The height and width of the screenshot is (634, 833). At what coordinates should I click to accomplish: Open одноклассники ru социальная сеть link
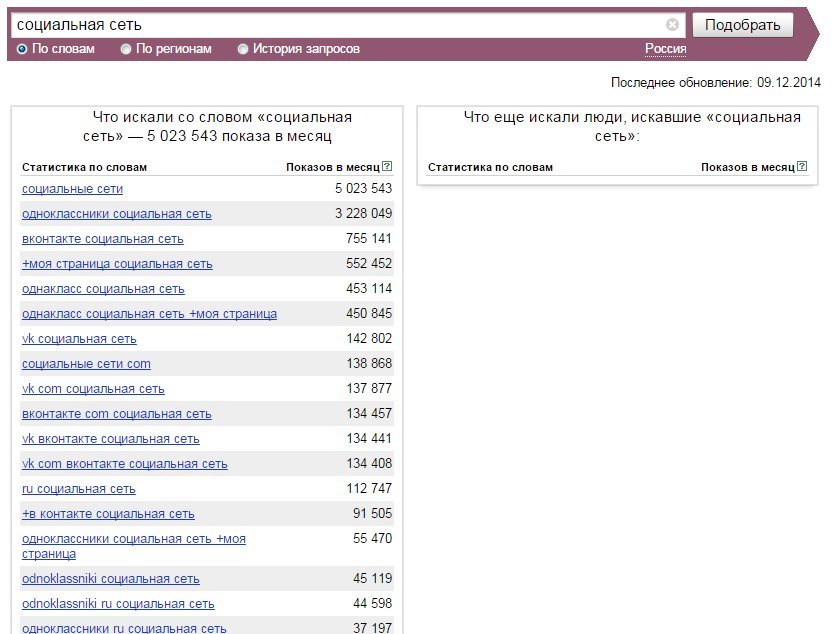point(124,628)
